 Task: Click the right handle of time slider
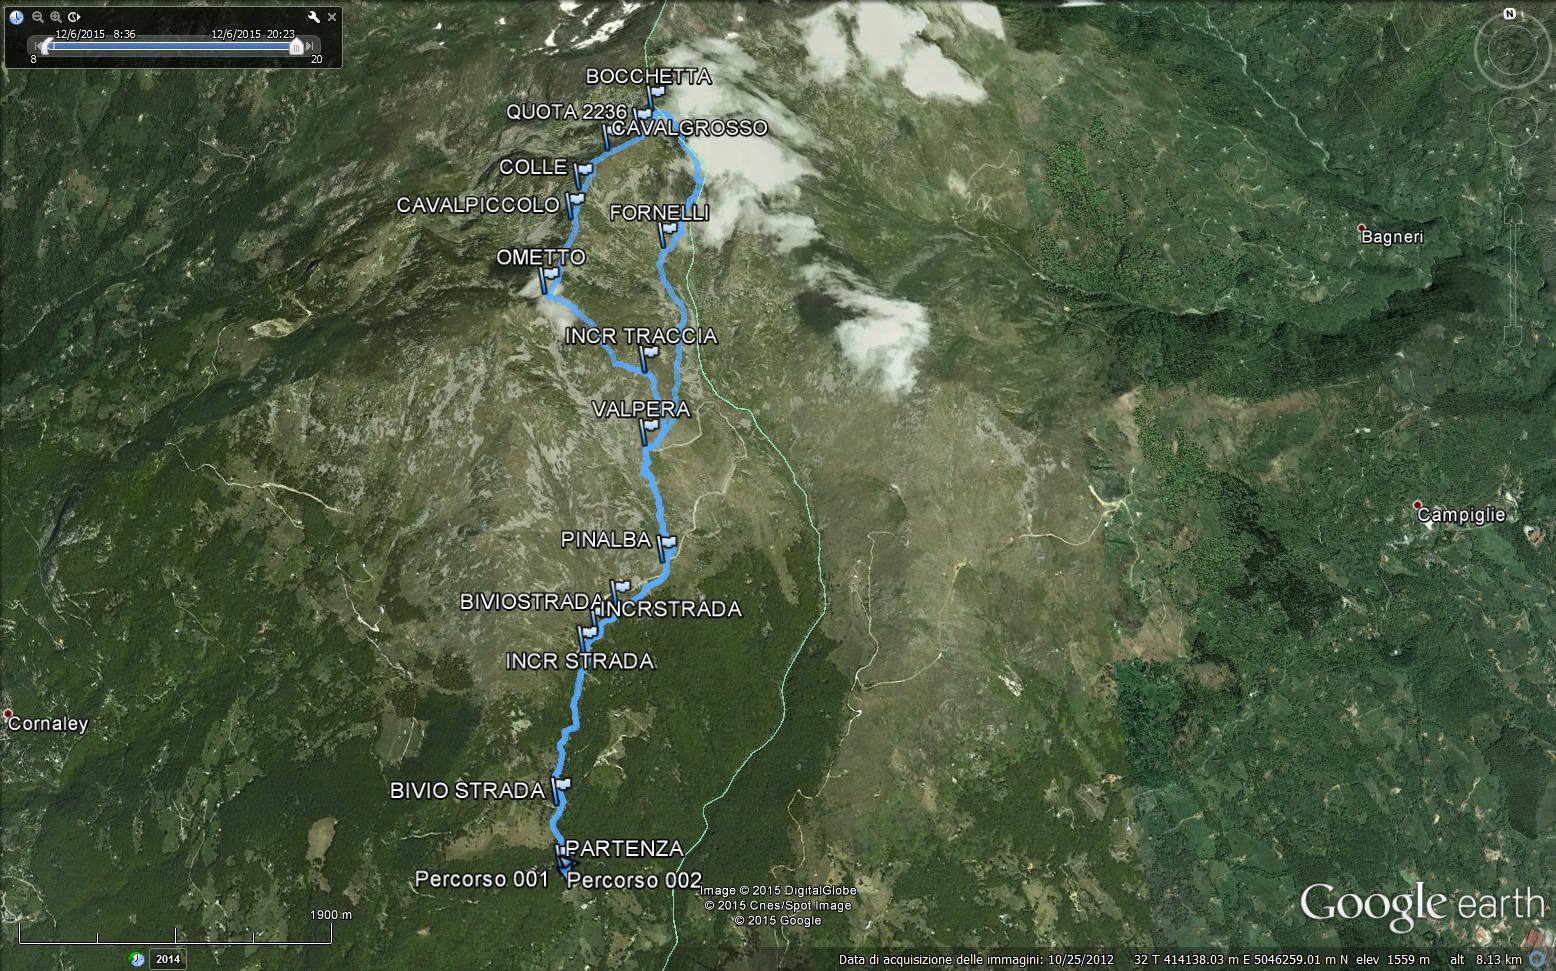pyautogui.click(x=296, y=46)
